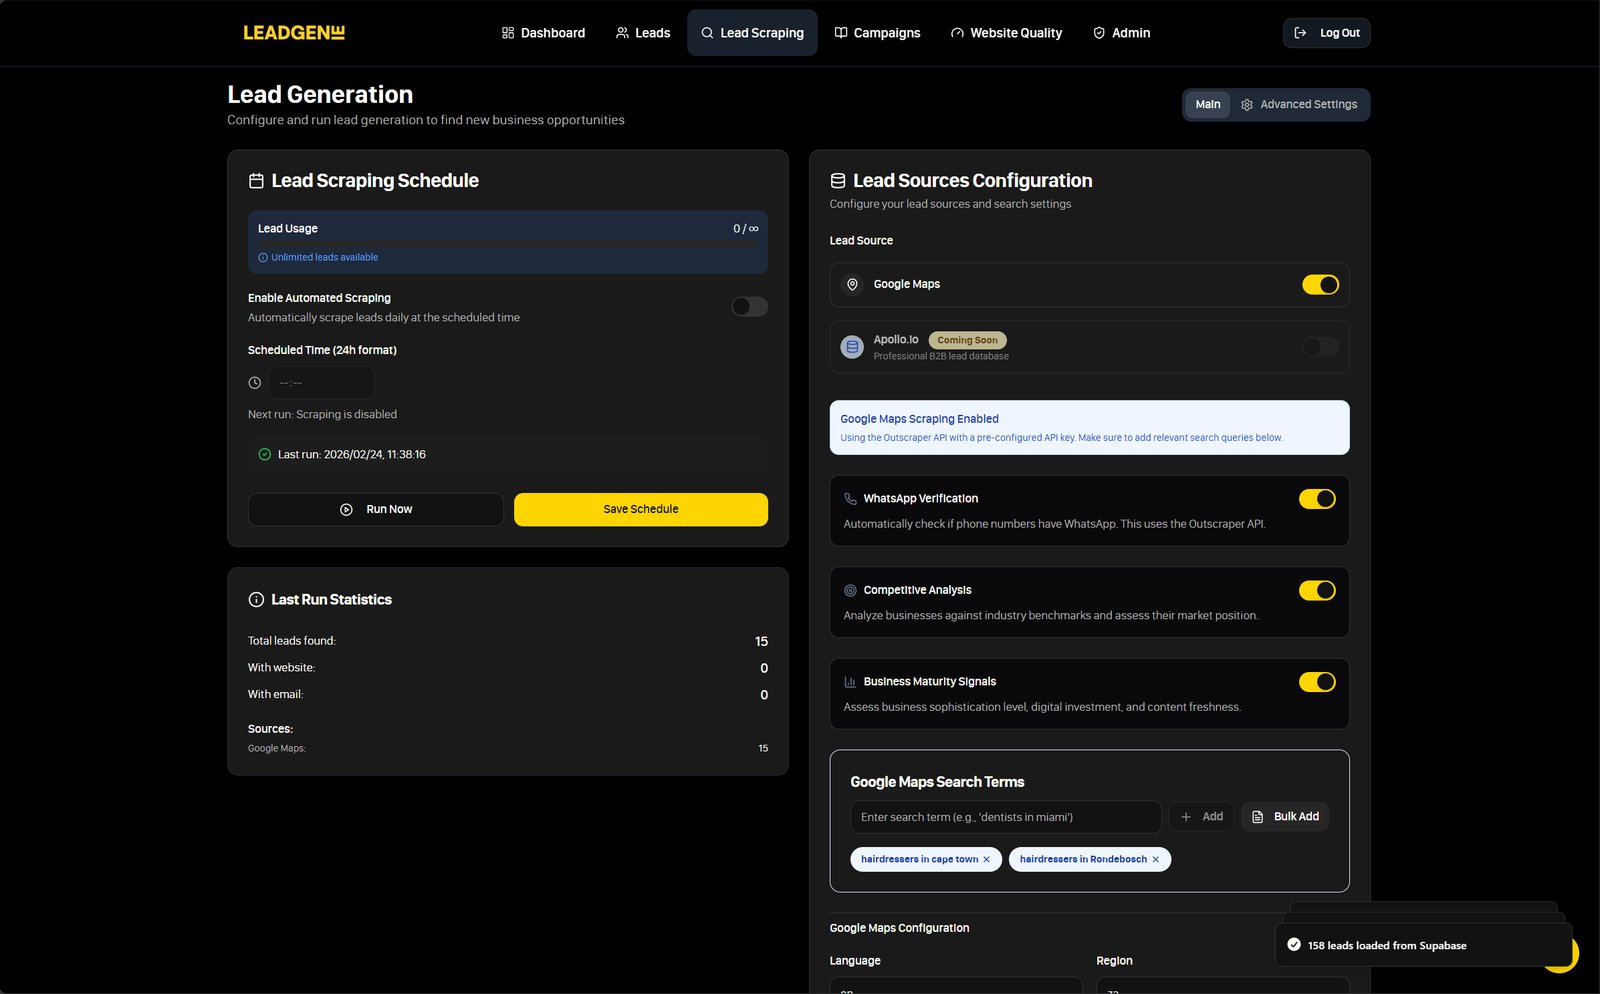
Task: Open the Dashboard nav tab
Action: click(543, 33)
